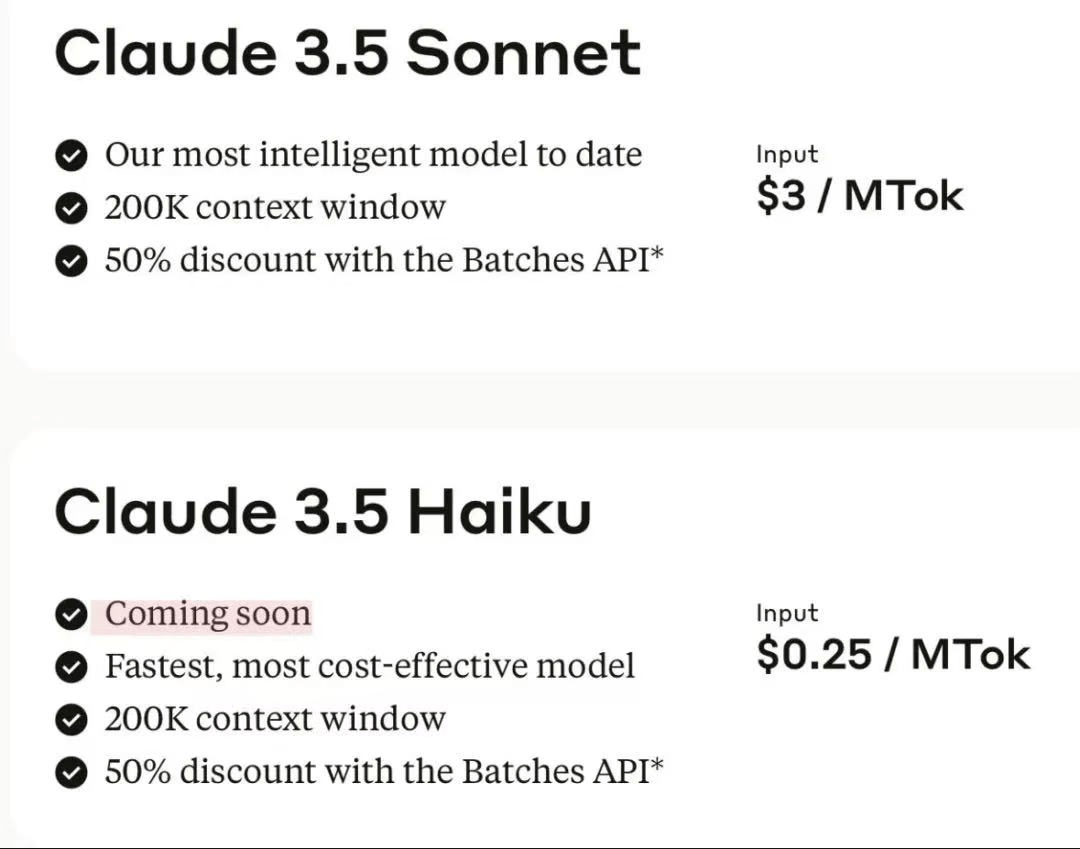Click the highlighted "Coming soon" text
This screenshot has height=849, width=1080.
coord(208,614)
